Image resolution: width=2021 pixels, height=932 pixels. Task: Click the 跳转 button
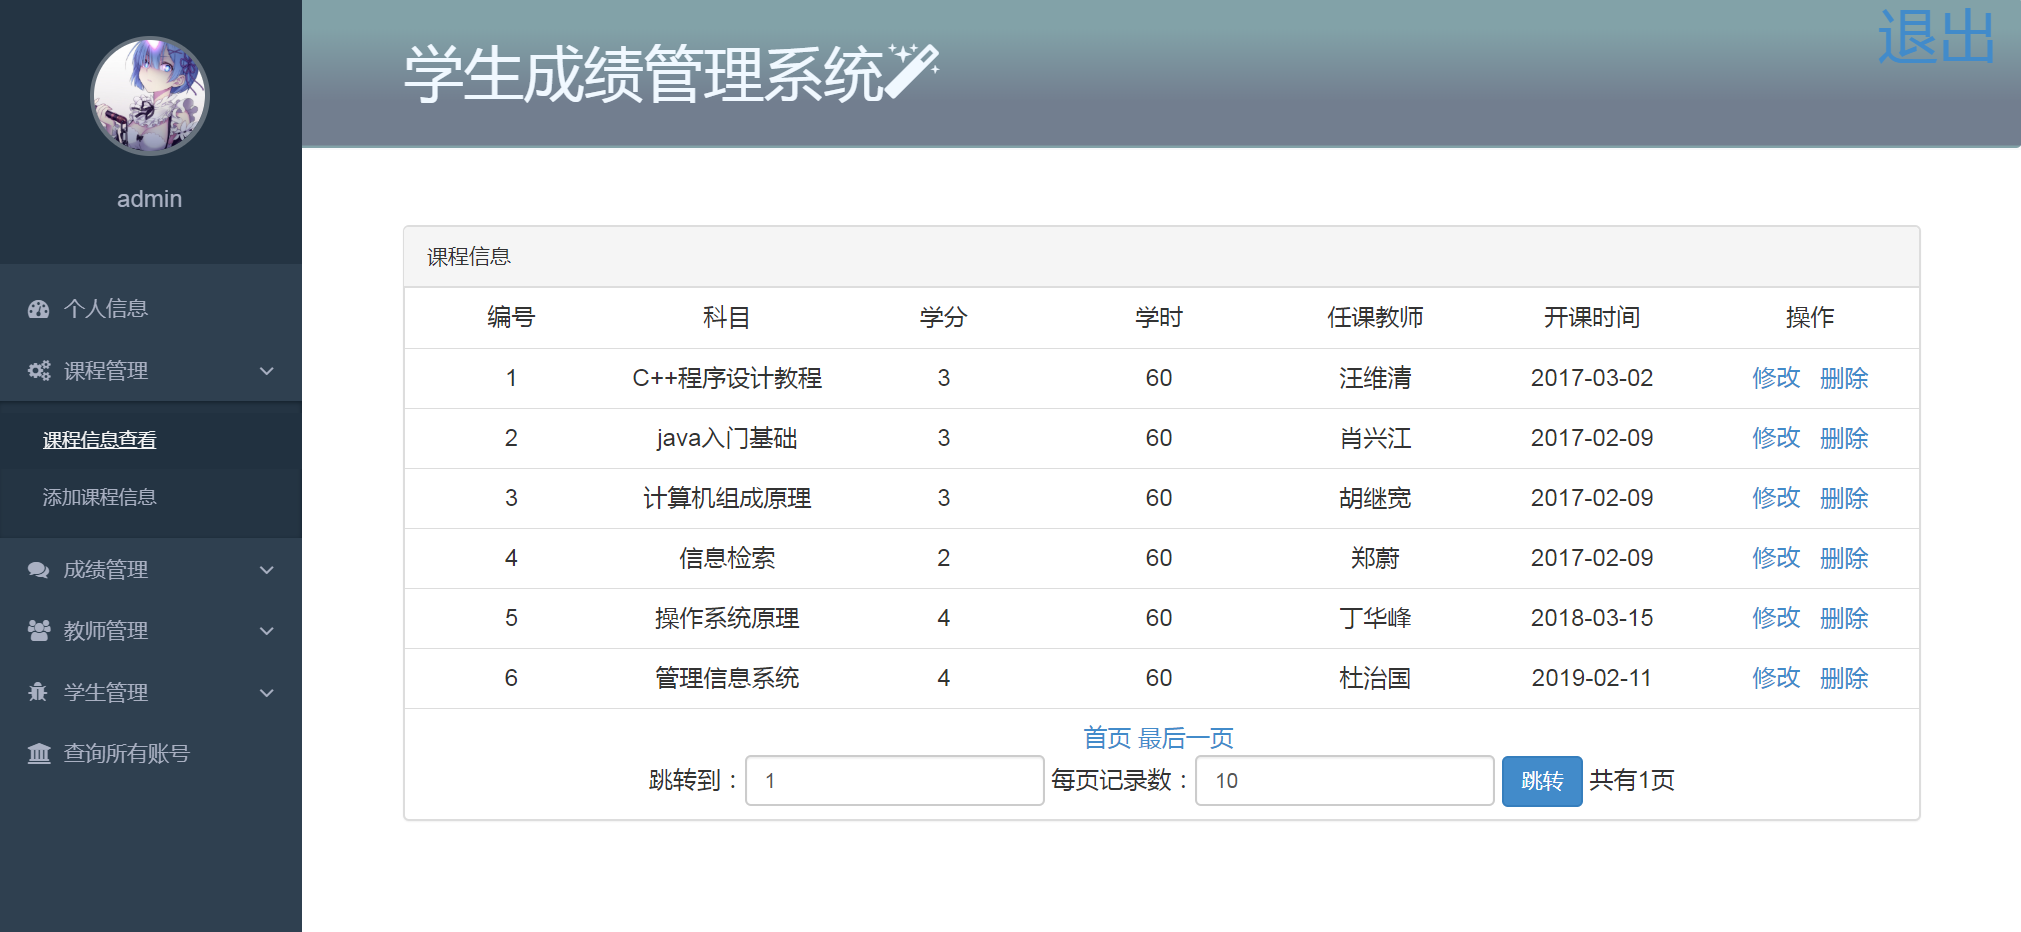coord(1542,781)
